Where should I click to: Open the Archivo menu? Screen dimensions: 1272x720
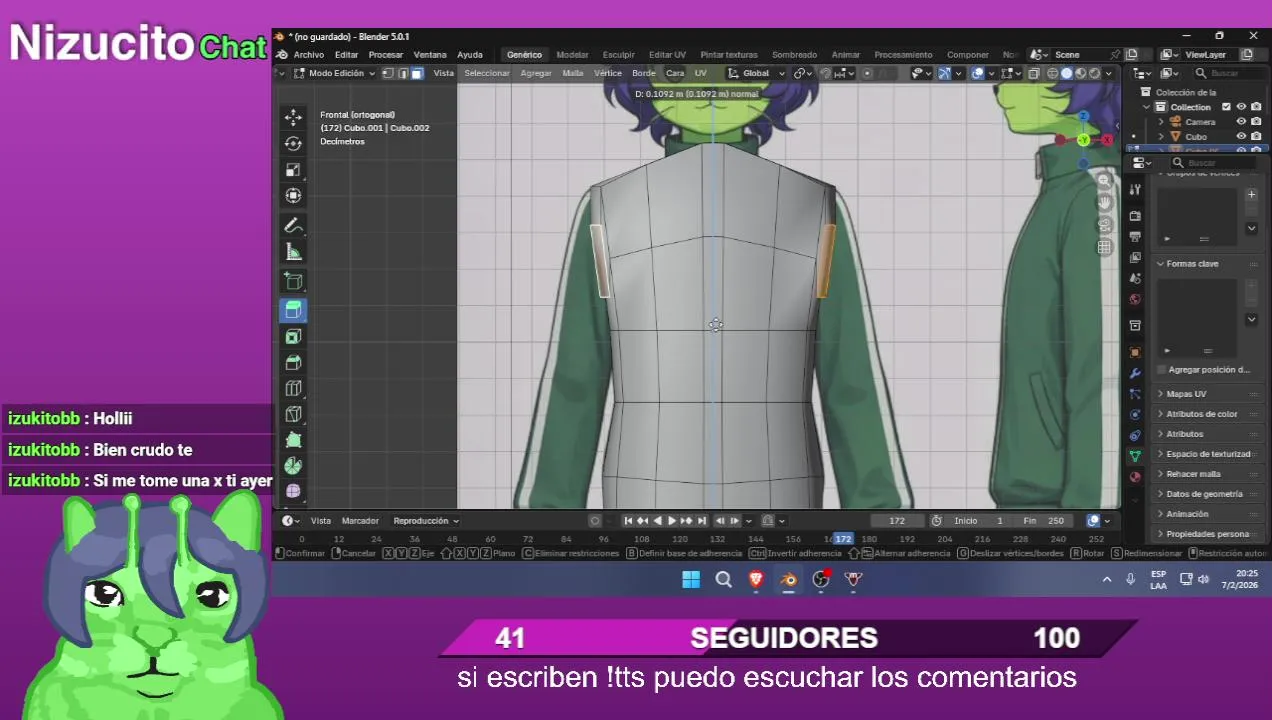309,55
